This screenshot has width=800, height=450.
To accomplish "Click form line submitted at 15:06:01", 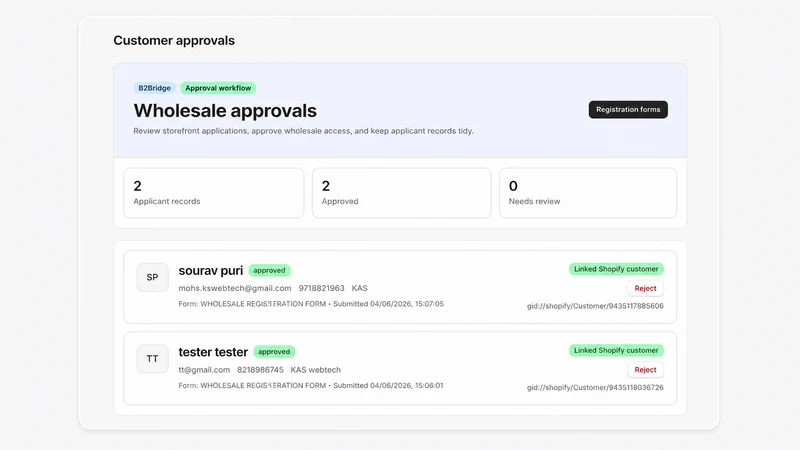I will 311,385.
